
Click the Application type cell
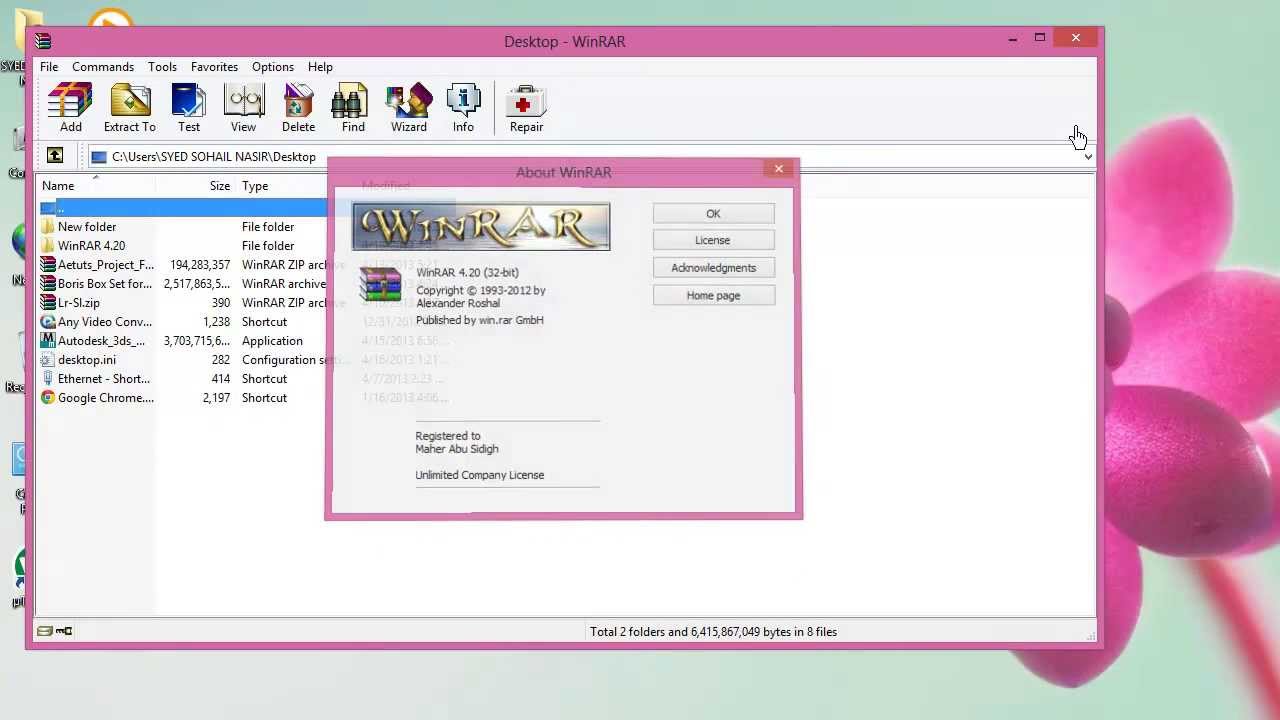tap(272, 341)
